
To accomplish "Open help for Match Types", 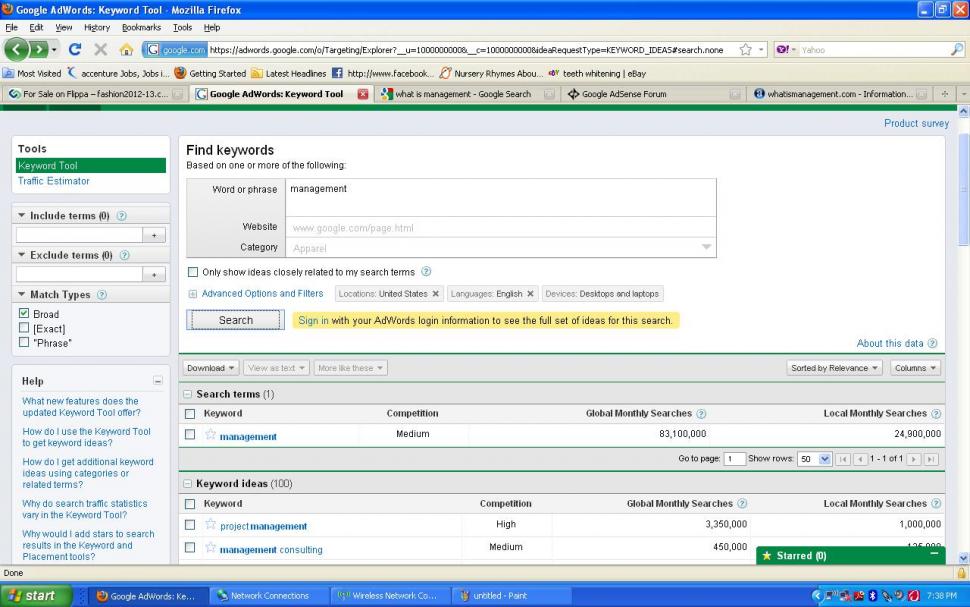I will (102, 295).
